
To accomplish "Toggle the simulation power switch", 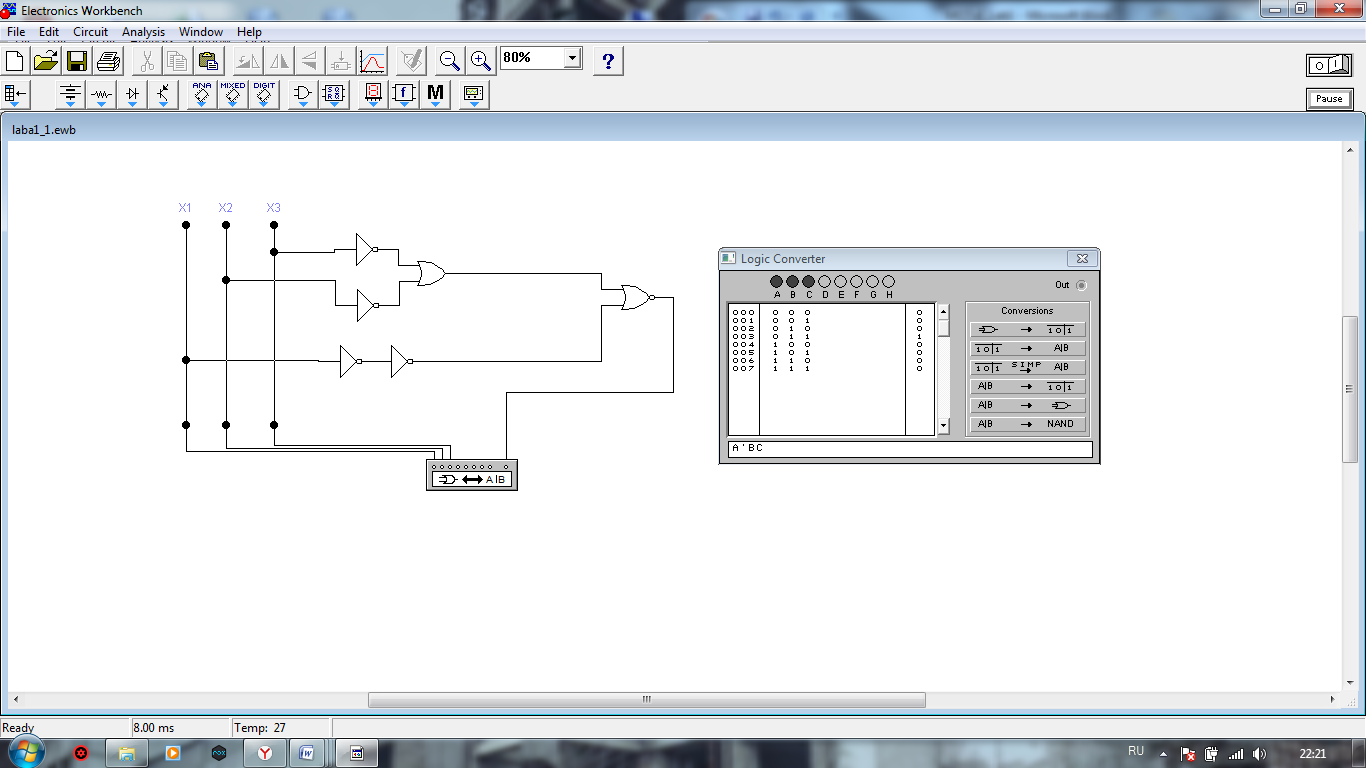I will (1329, 65).
